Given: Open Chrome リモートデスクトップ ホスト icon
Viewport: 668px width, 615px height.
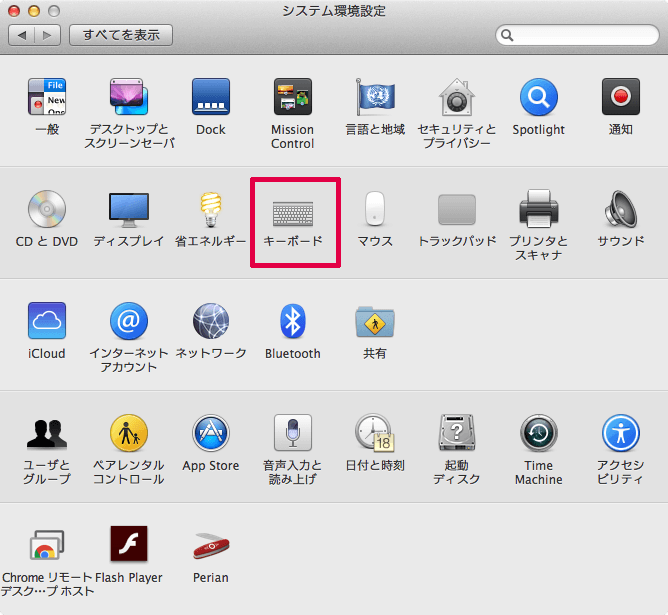Looking at the screenshot, I should pos(47,545).
